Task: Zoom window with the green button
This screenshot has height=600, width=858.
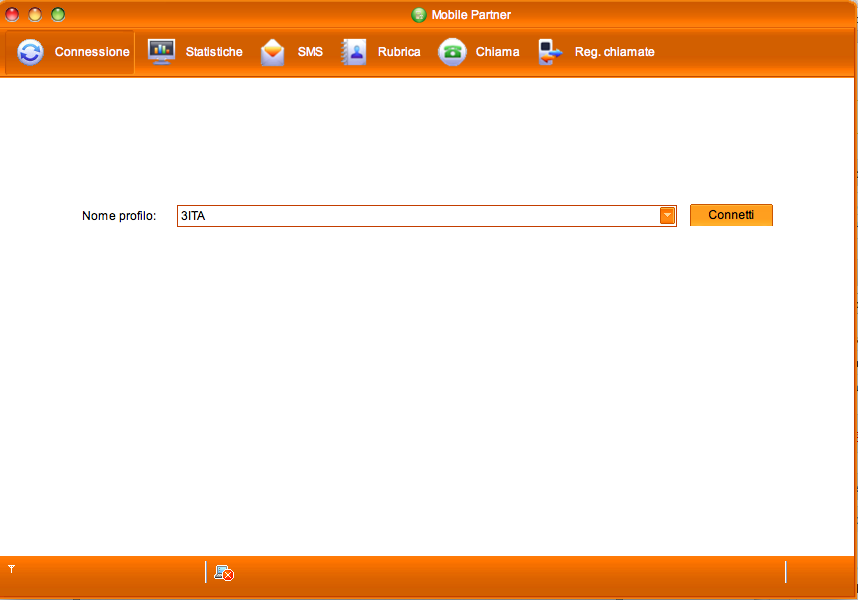Action: [x=58, y=14]
